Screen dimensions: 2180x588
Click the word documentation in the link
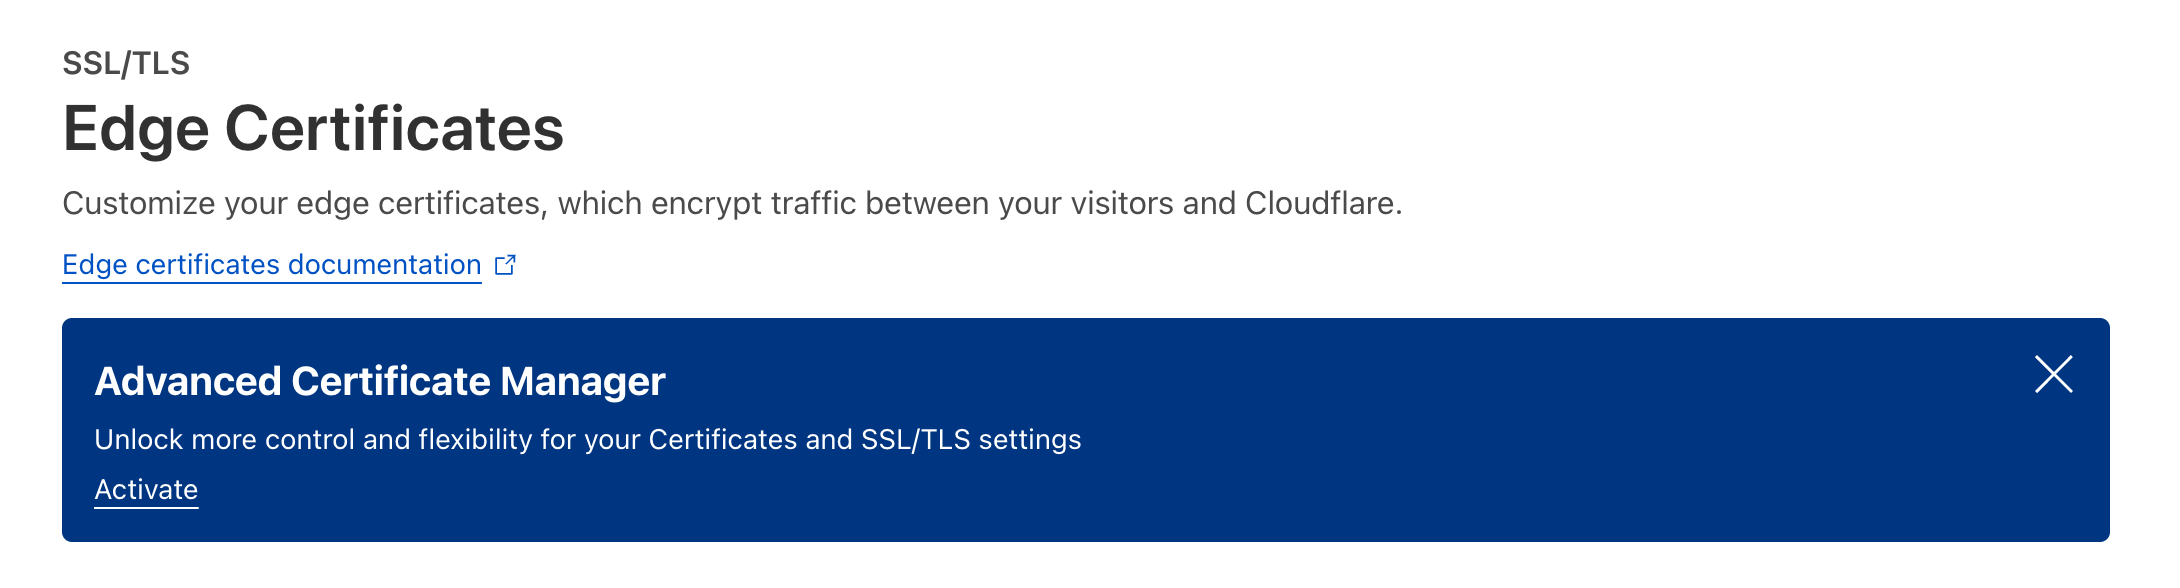coord(384,265)
